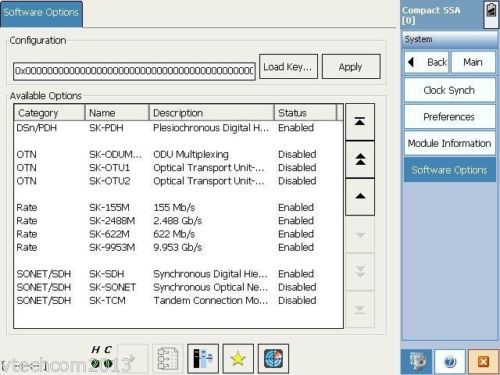Click the configuration key input field
This screenshot has height=375, width=500.
tap(134, 71)
